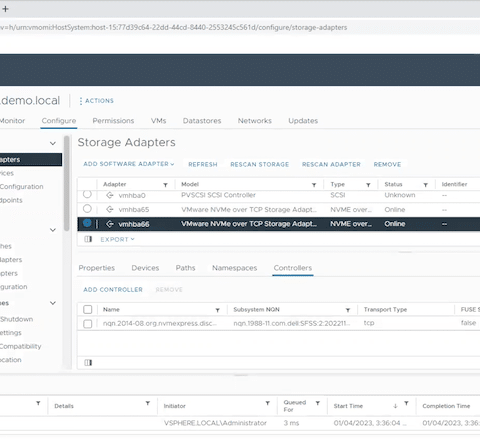The width and height of the screenshot is (480, 445).
Task: Switch to the adapter Properties tab
Action: [x=97, y=268]
